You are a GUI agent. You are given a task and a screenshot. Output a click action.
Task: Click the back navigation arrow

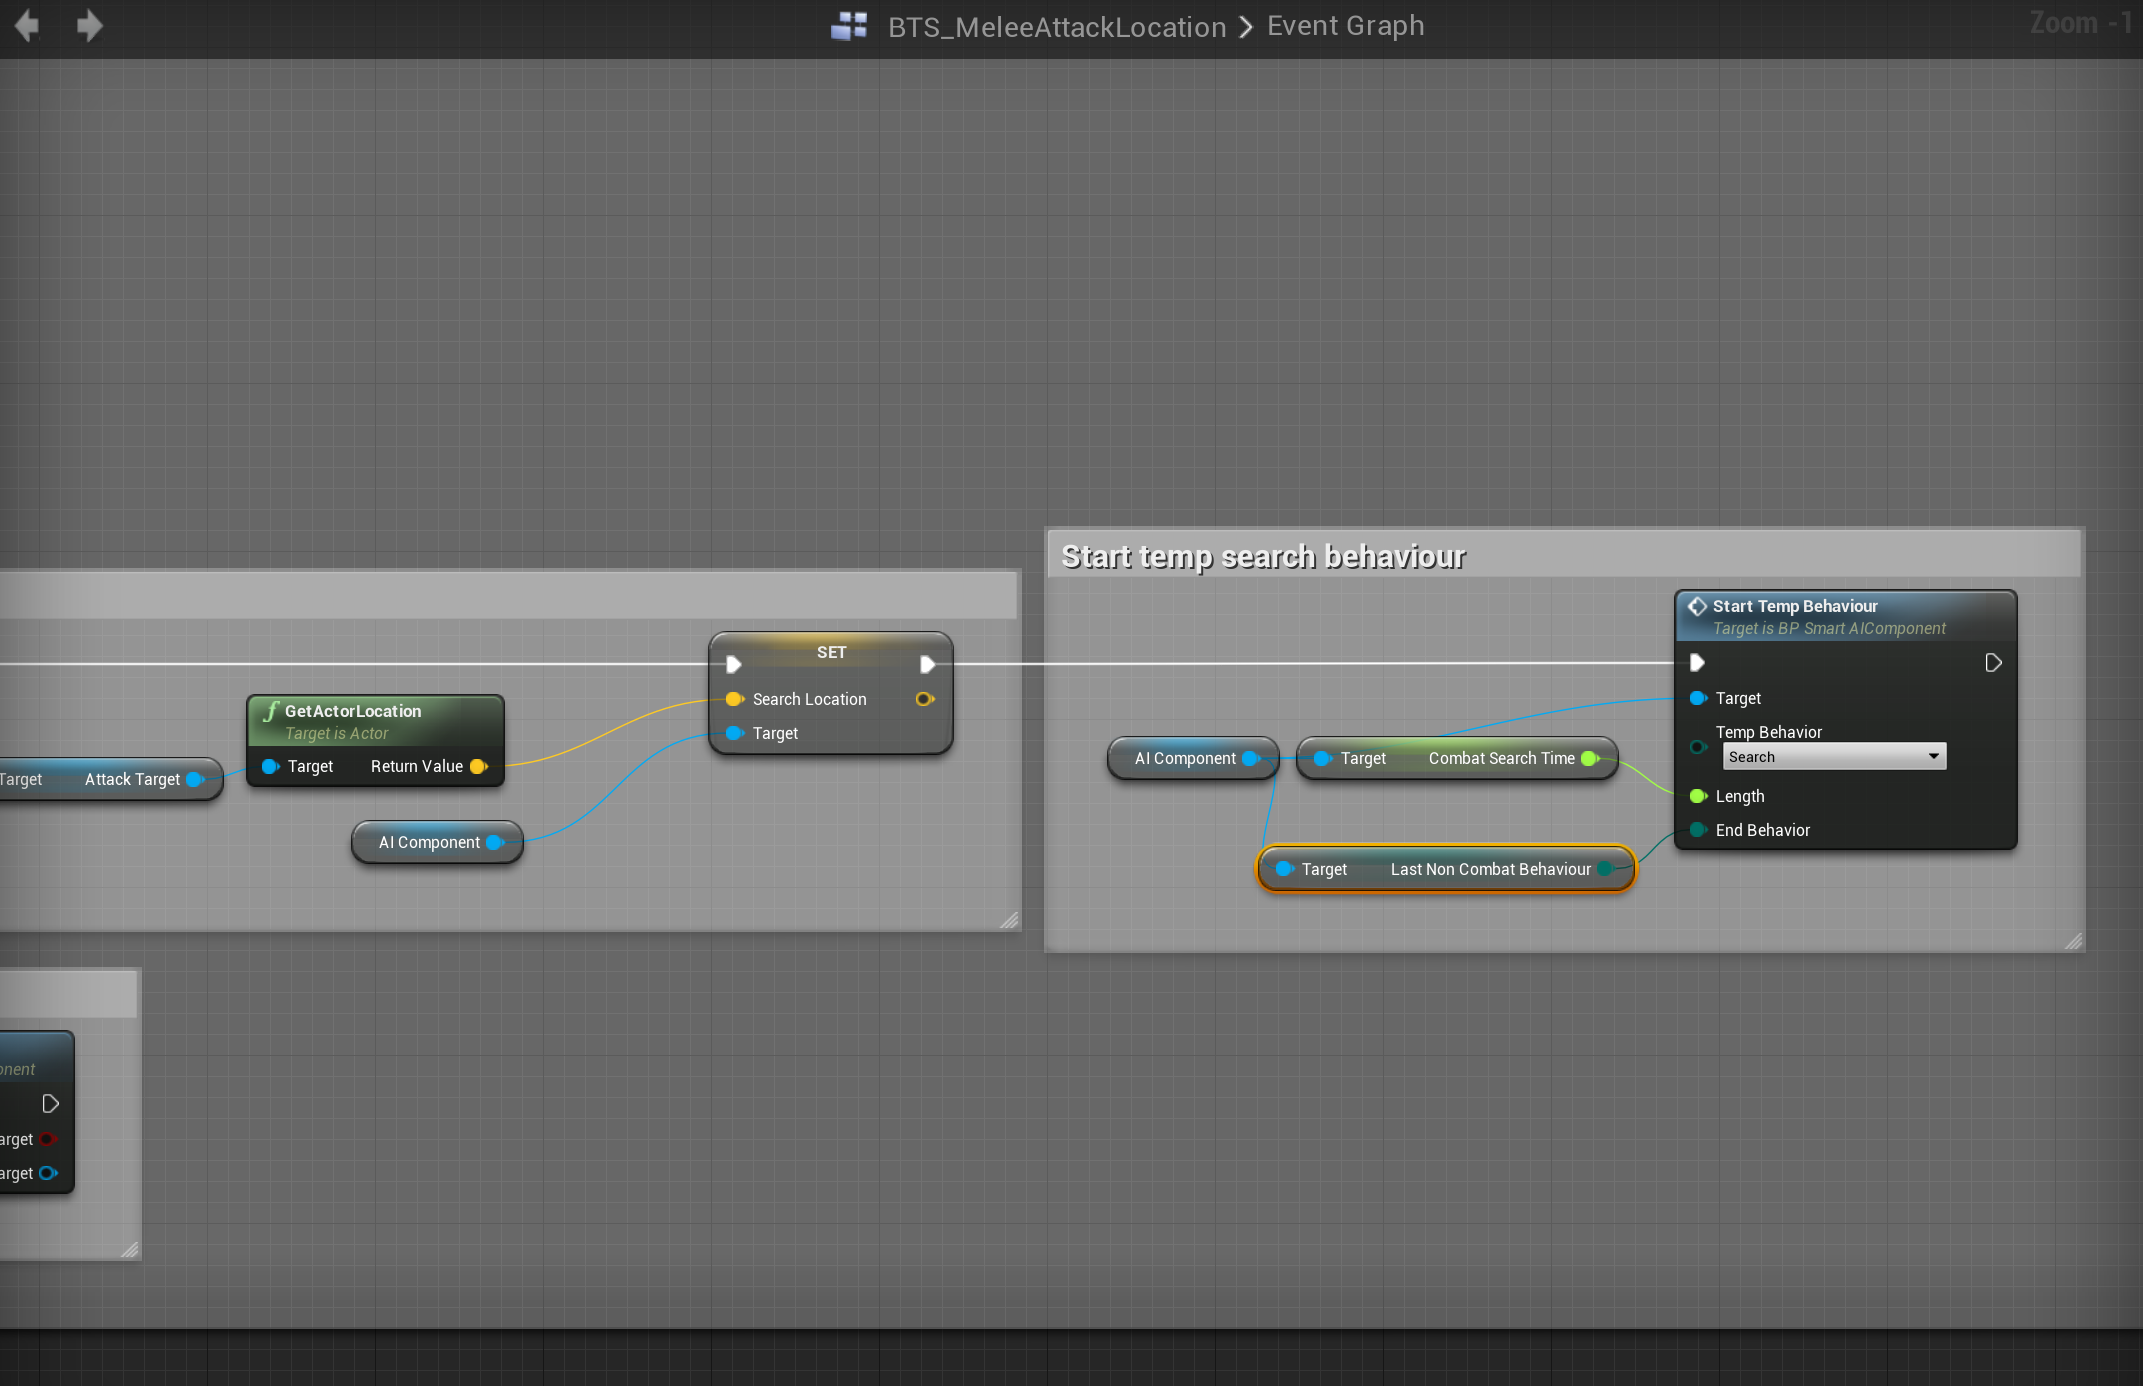coord(27,26)
